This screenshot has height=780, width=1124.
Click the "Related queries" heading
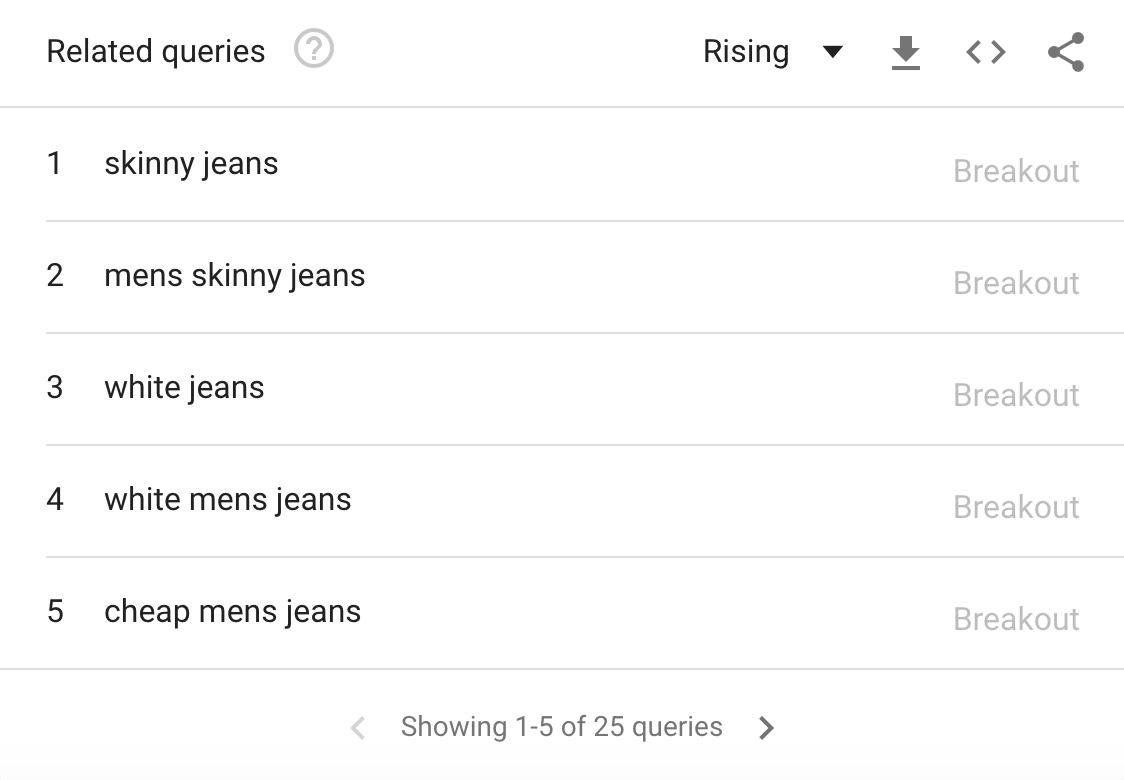(156, 51)
